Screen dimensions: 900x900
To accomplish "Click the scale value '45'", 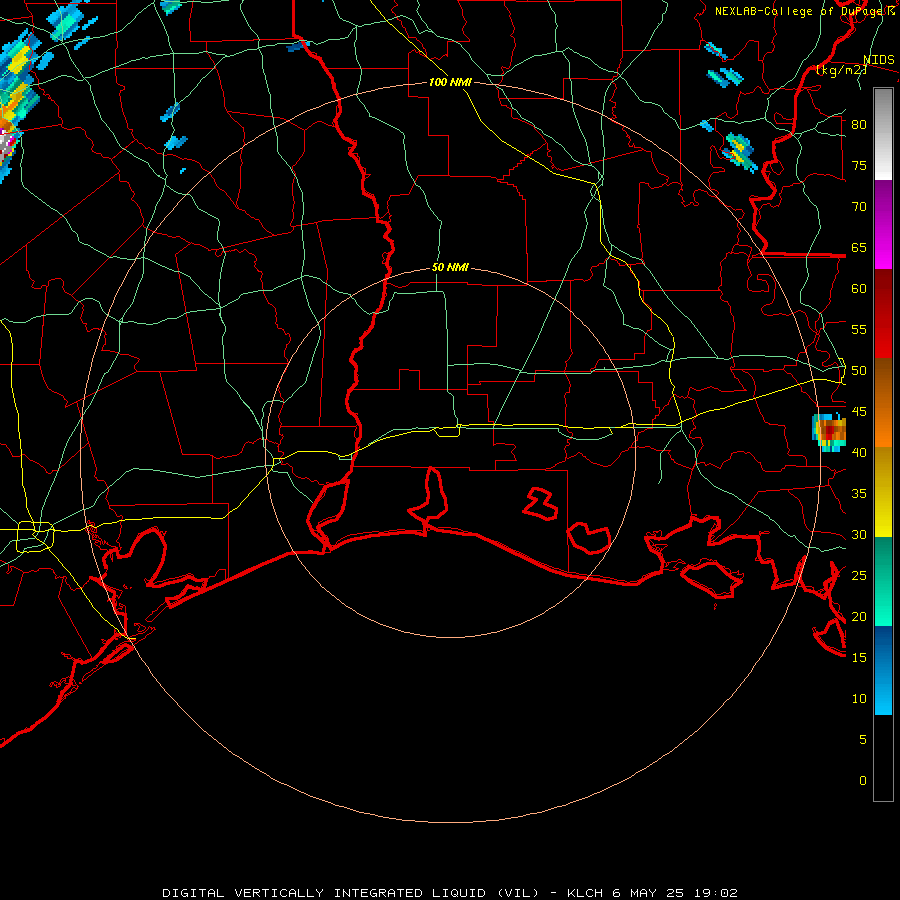I will click(x=859, y=412).
